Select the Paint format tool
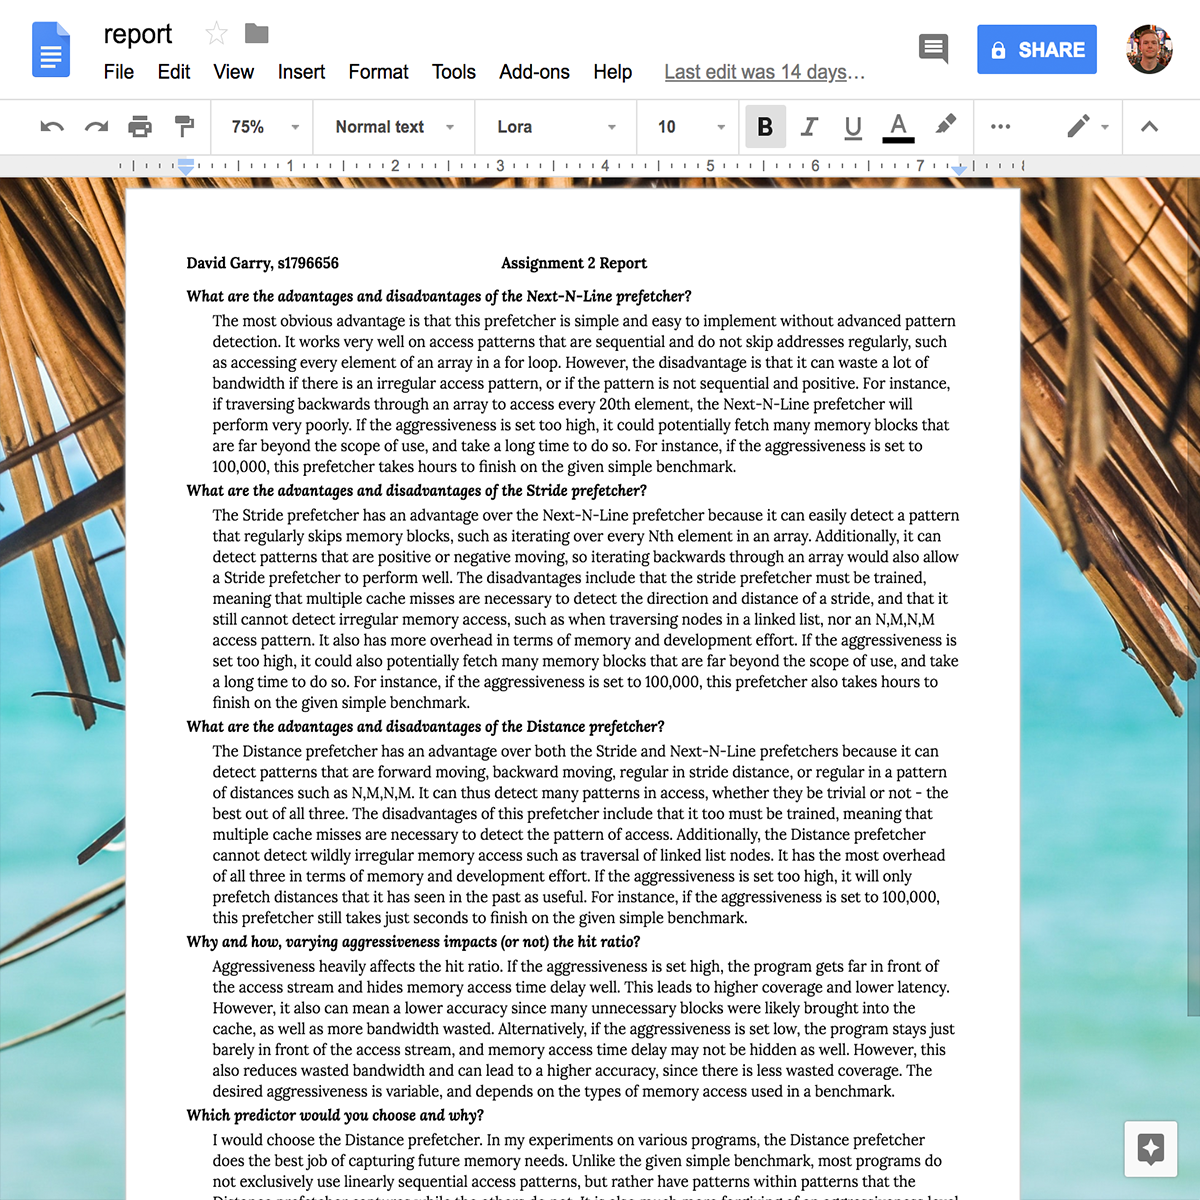1200x1200 pixels. pyautogui.click(x=184, y=127)
